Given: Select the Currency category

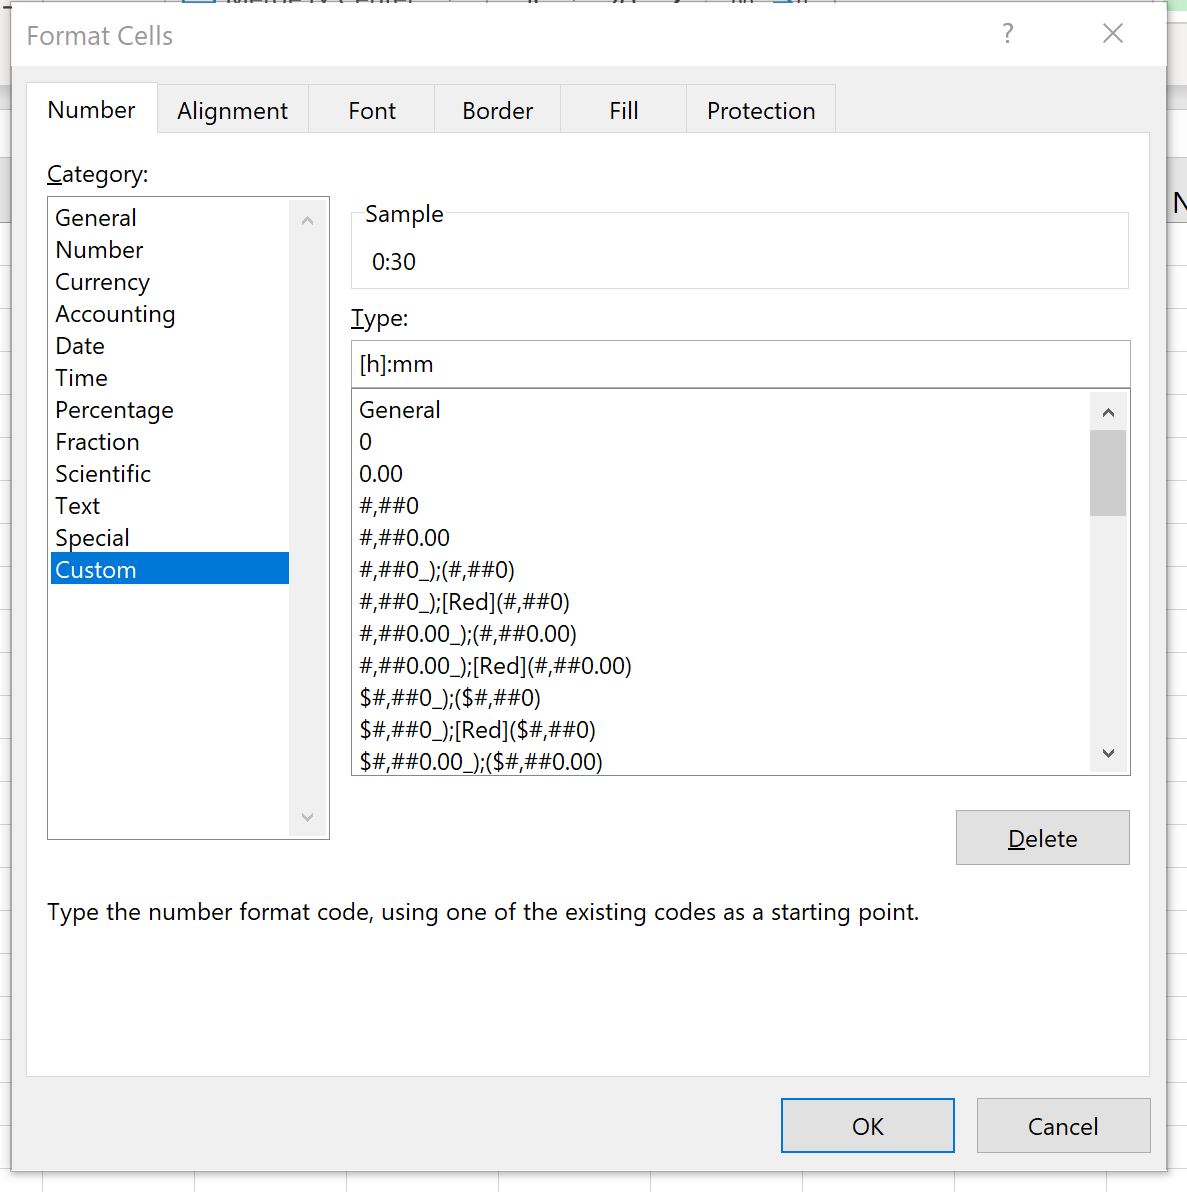Looking at the screenshot, I should 102,282.
